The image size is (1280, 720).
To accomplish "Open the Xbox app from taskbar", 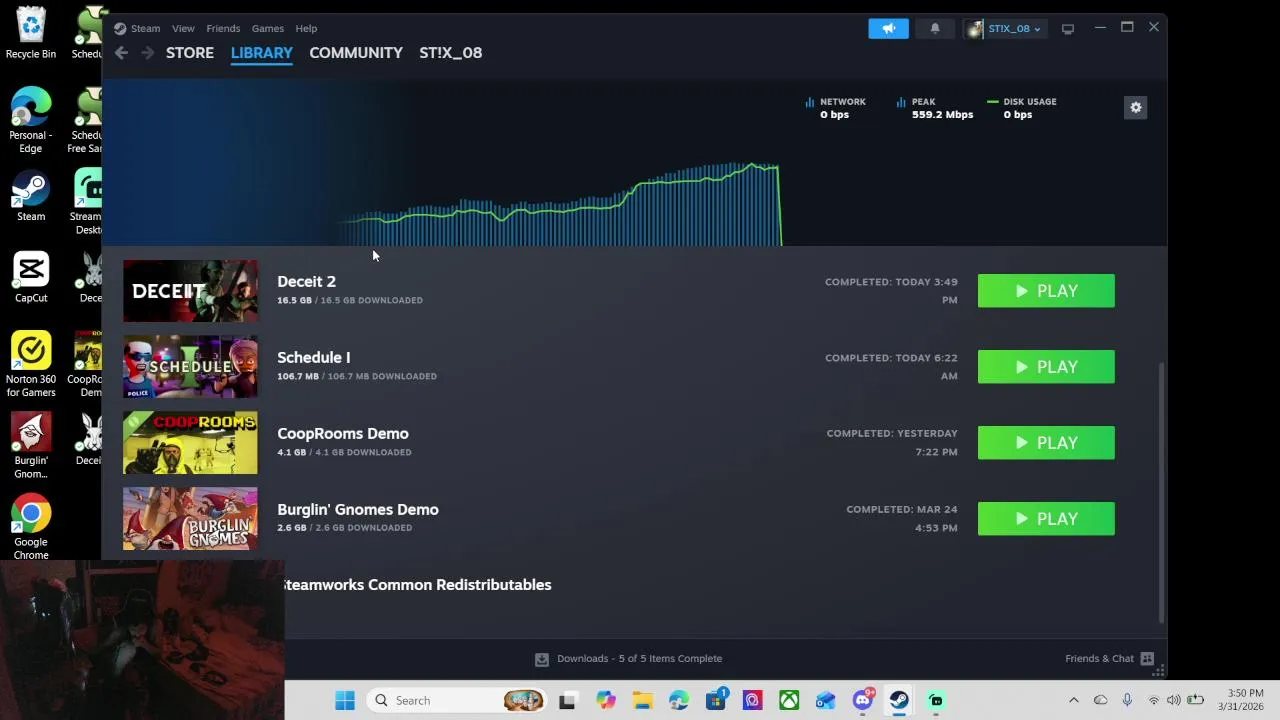I will pos(789,701).
